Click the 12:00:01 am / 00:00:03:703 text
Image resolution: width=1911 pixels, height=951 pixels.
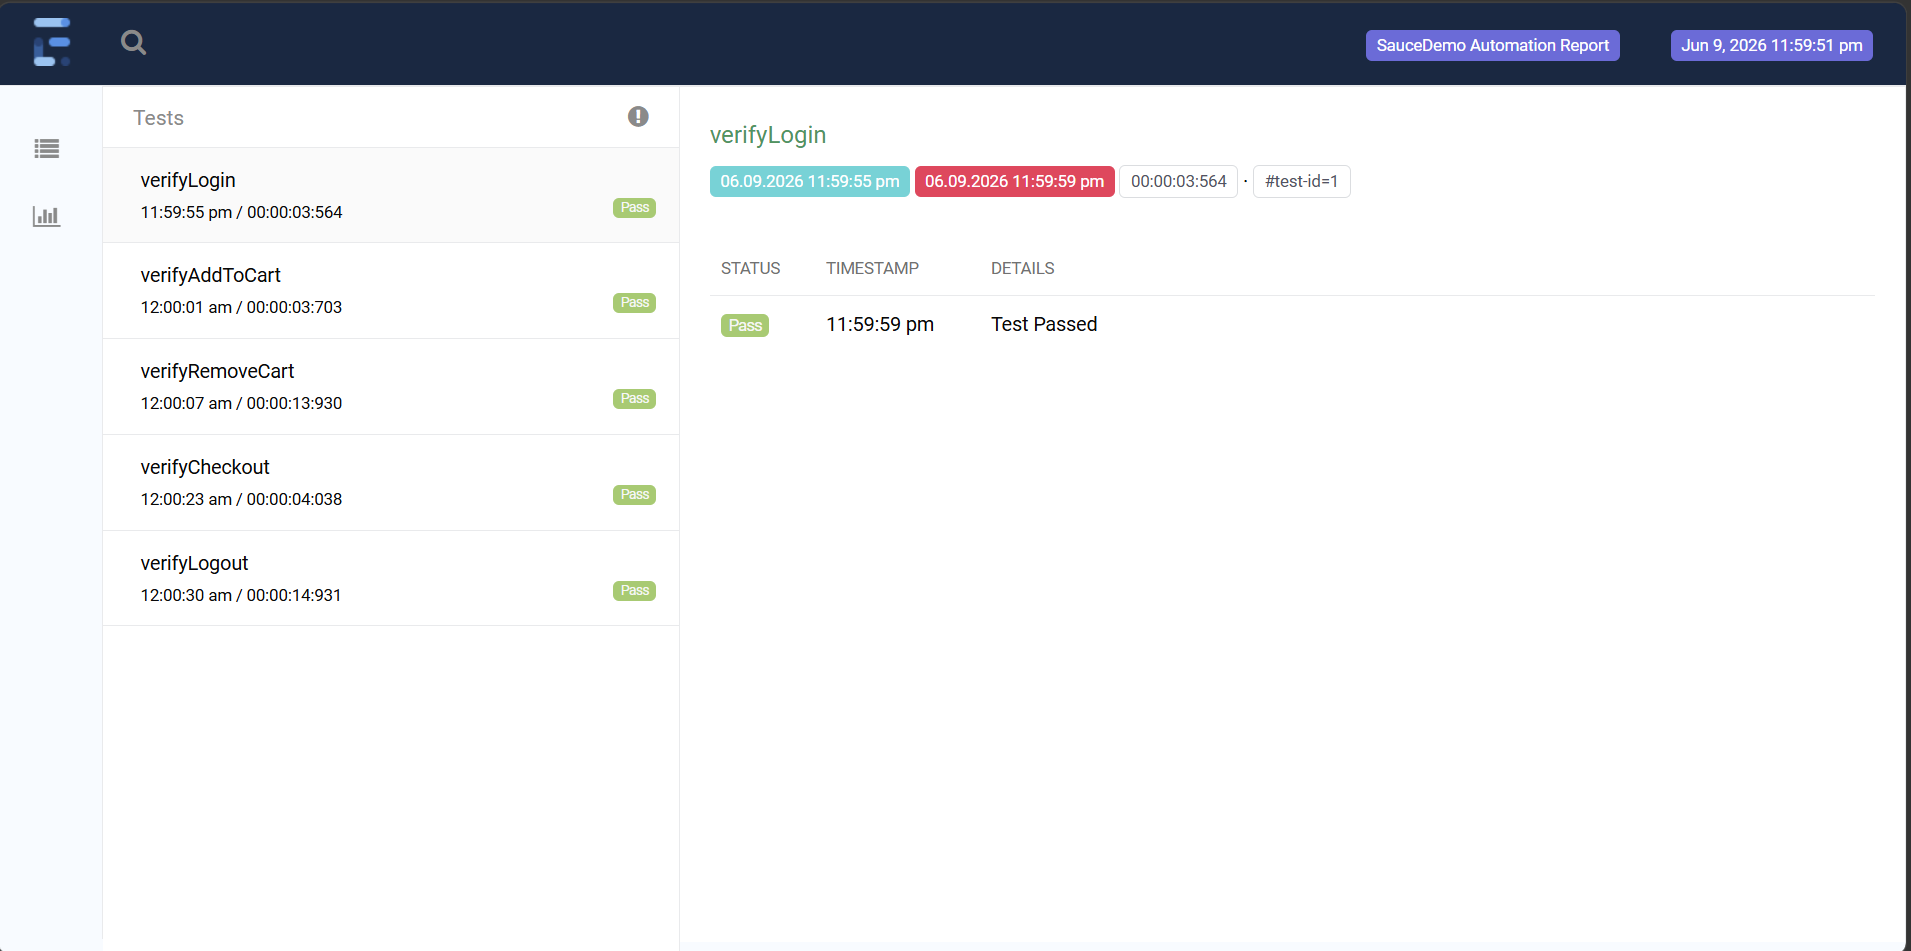[x=241, y=307]
